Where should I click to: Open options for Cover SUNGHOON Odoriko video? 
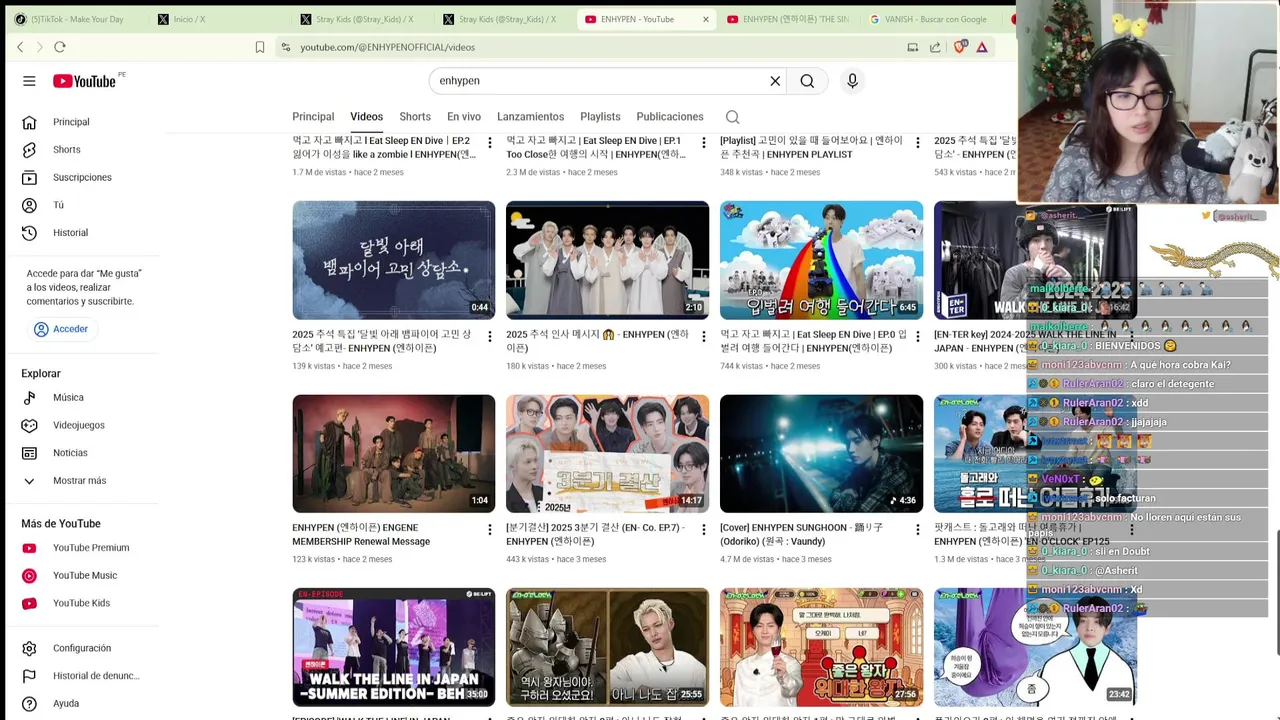tap(917, 530)
